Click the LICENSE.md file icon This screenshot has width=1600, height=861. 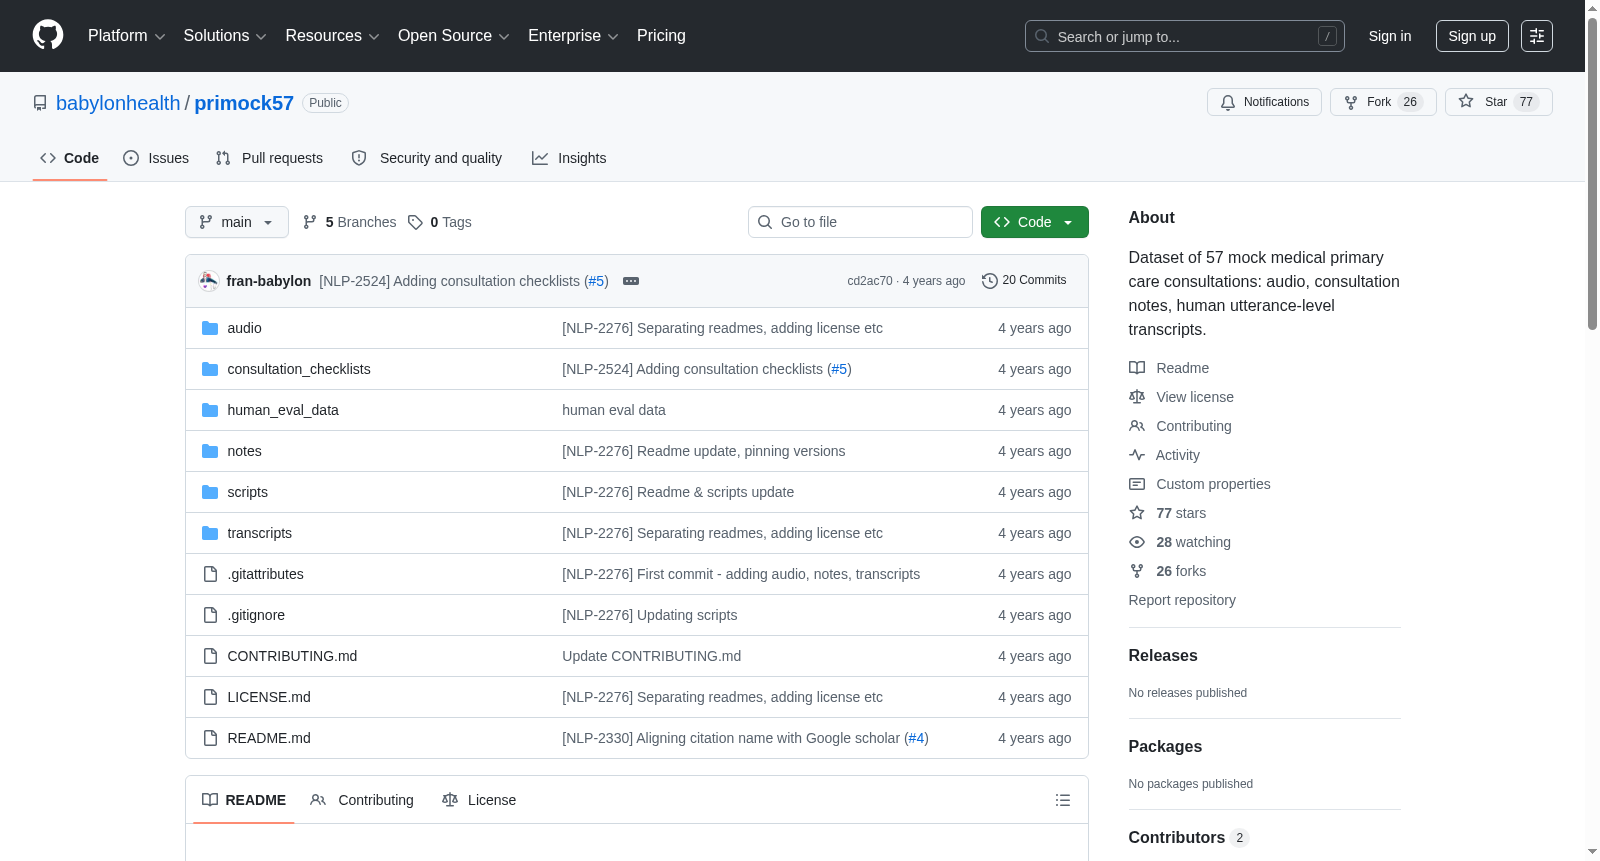click(x=210, y=697)
